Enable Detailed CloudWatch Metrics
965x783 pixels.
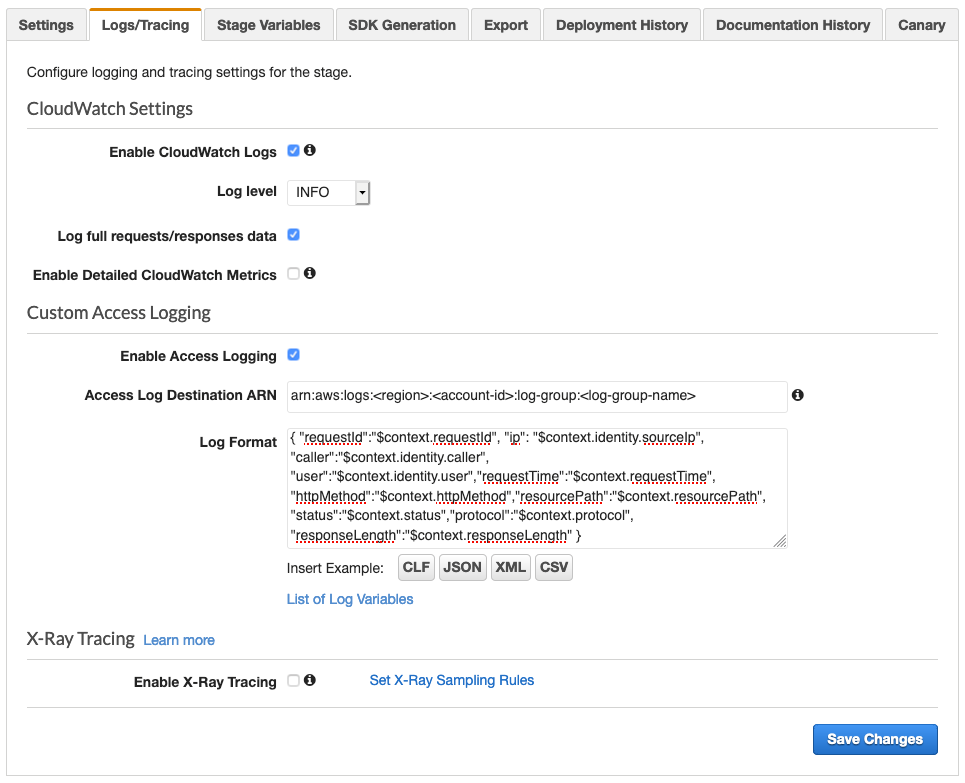pyautogui.click(x=293, y=273)
